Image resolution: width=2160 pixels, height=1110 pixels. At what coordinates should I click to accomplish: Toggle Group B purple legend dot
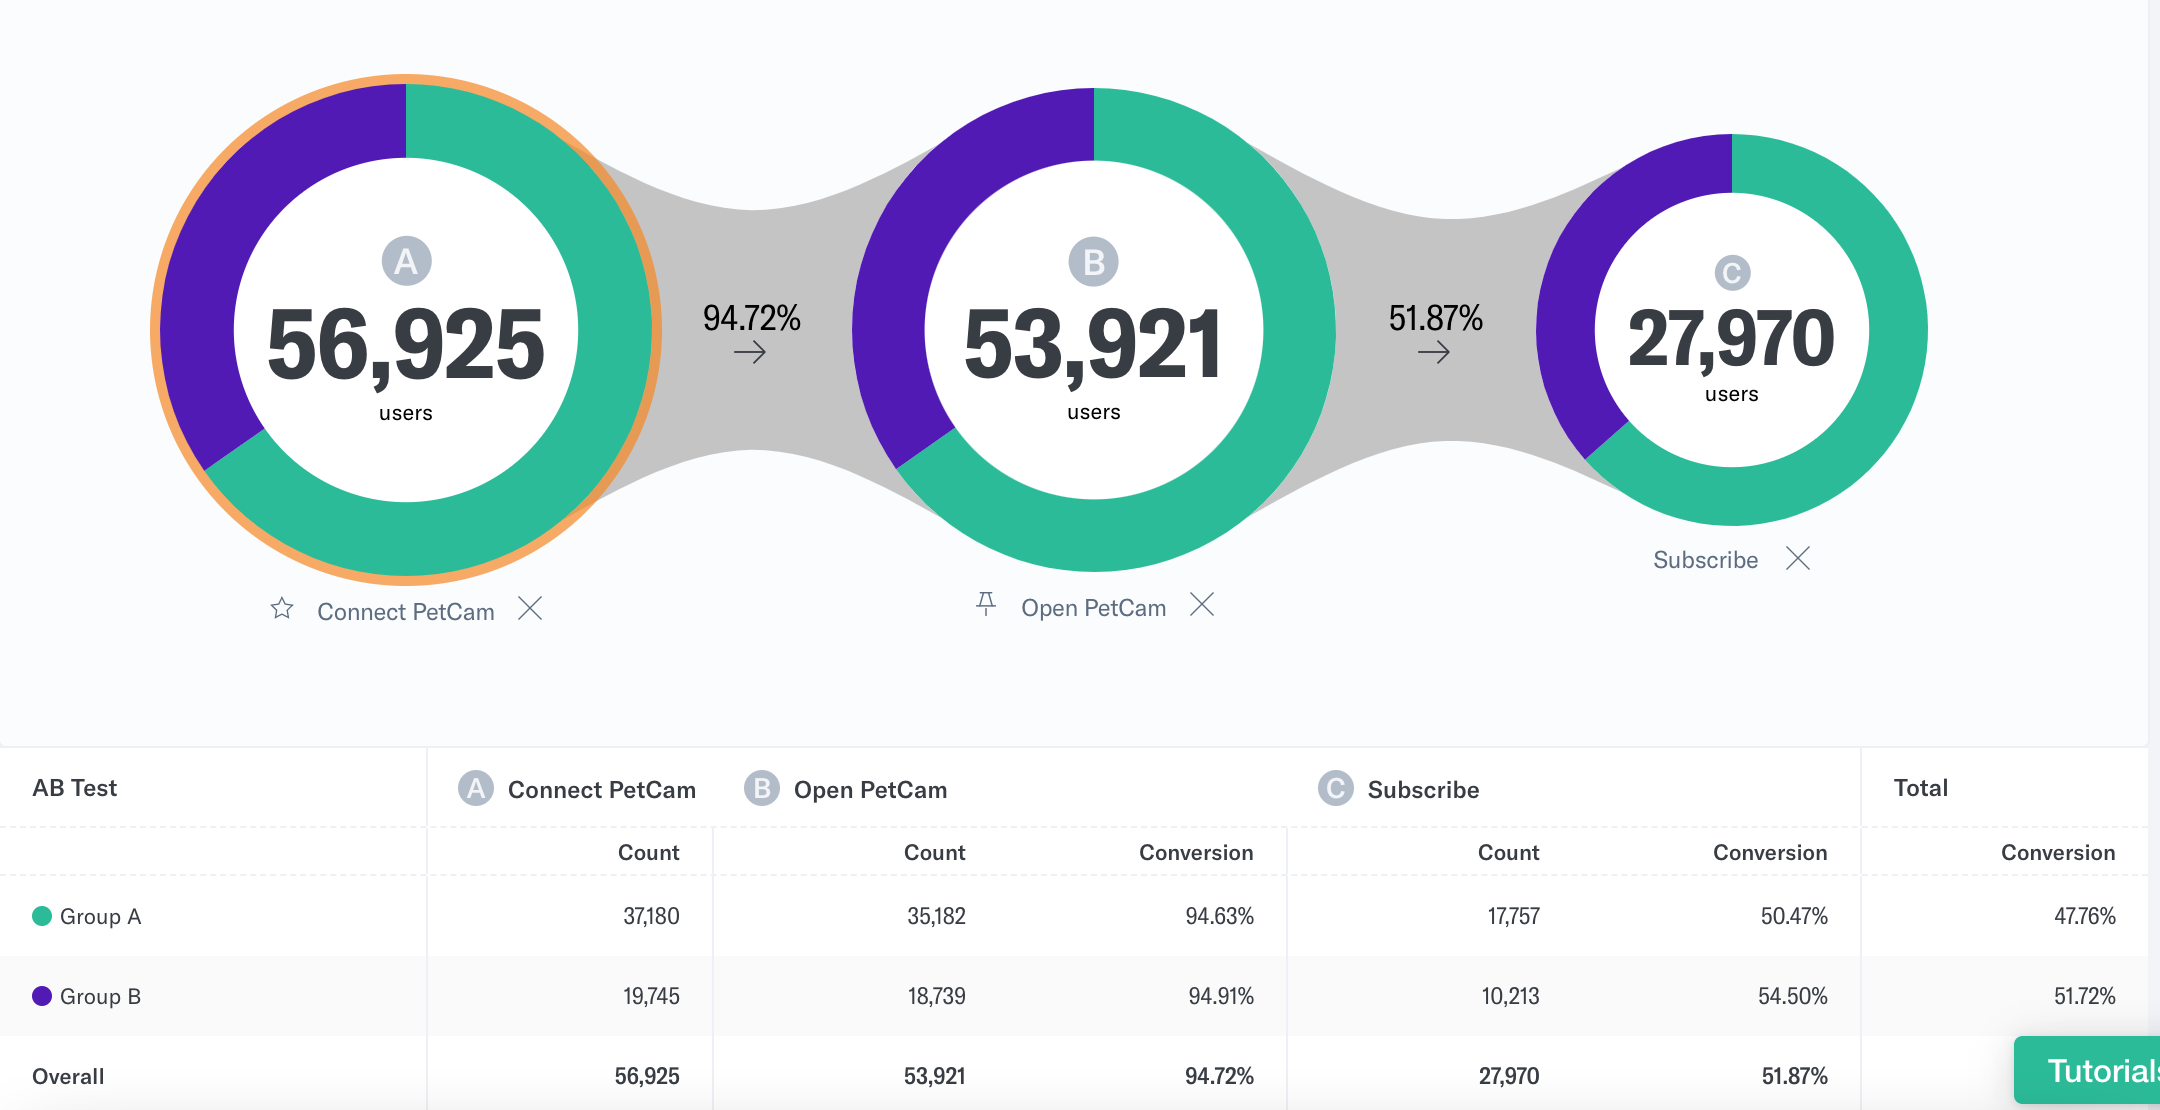point(42,995)
